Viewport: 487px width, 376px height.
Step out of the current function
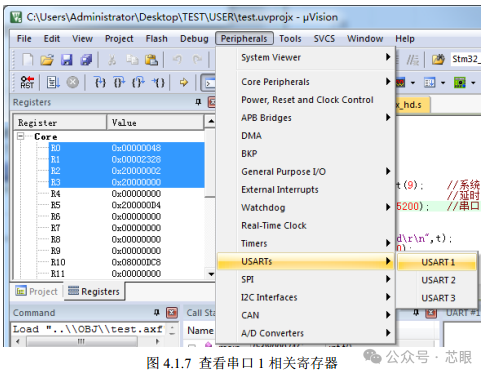click(139, 82)
